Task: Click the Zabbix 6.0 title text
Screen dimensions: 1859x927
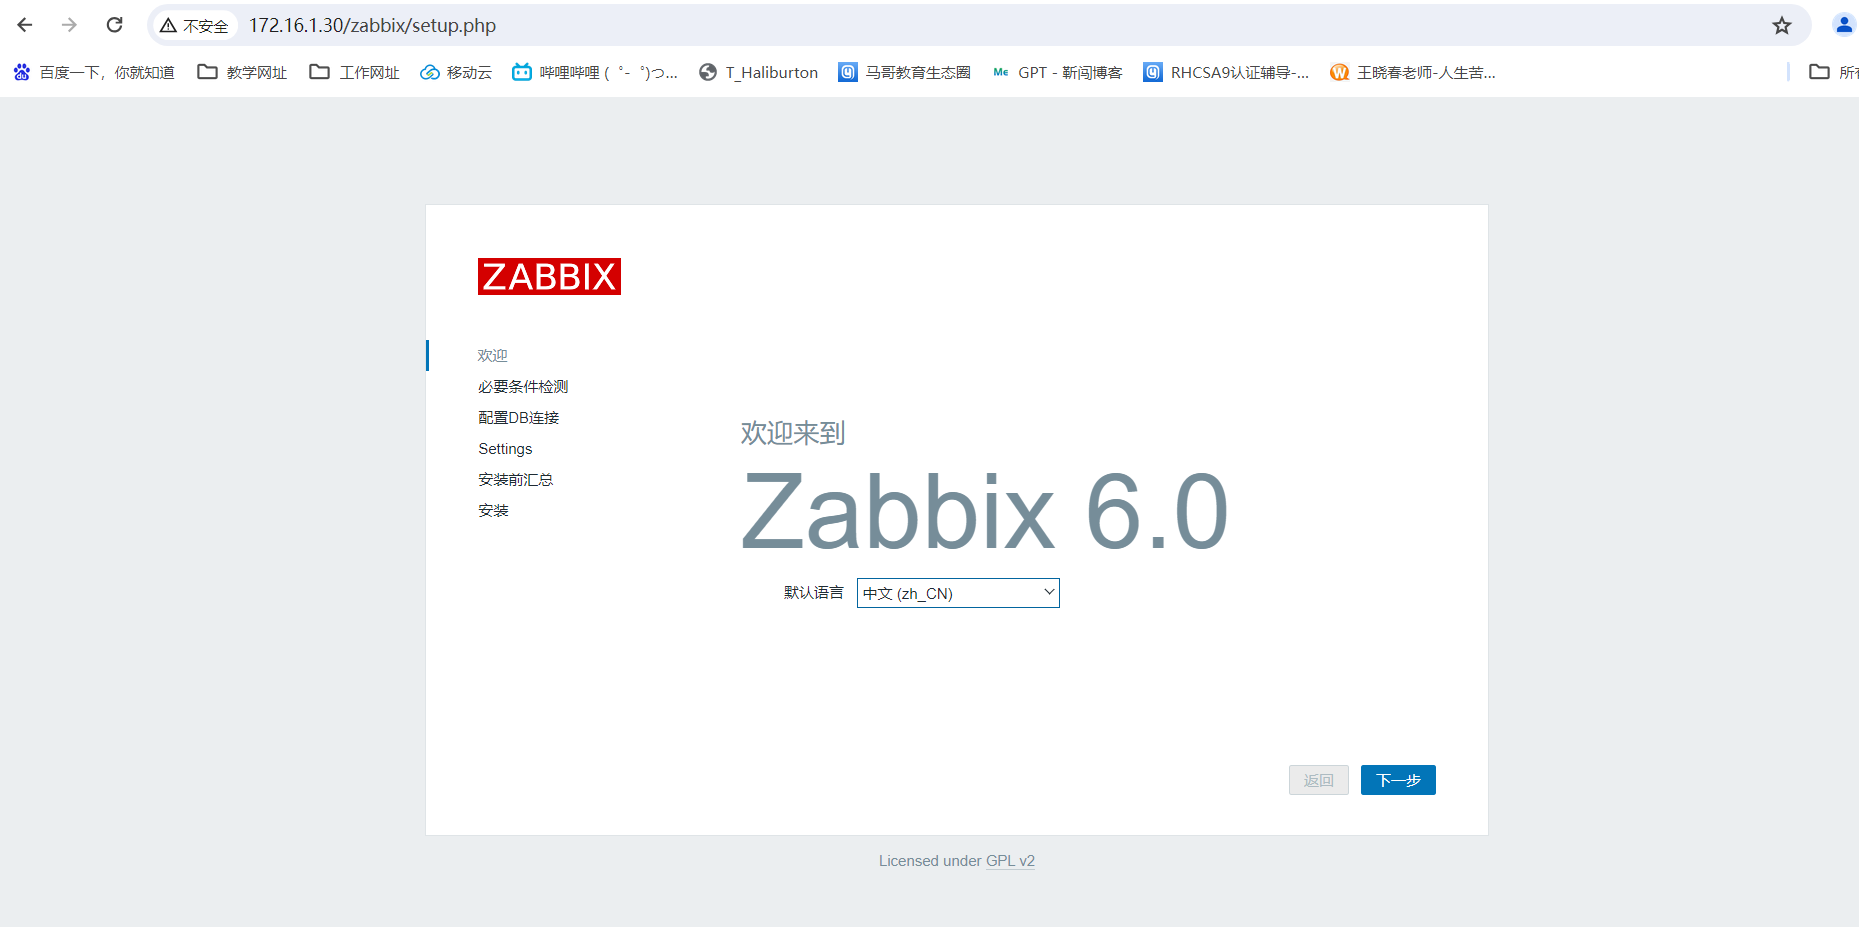Action: [x=985, y=511]
